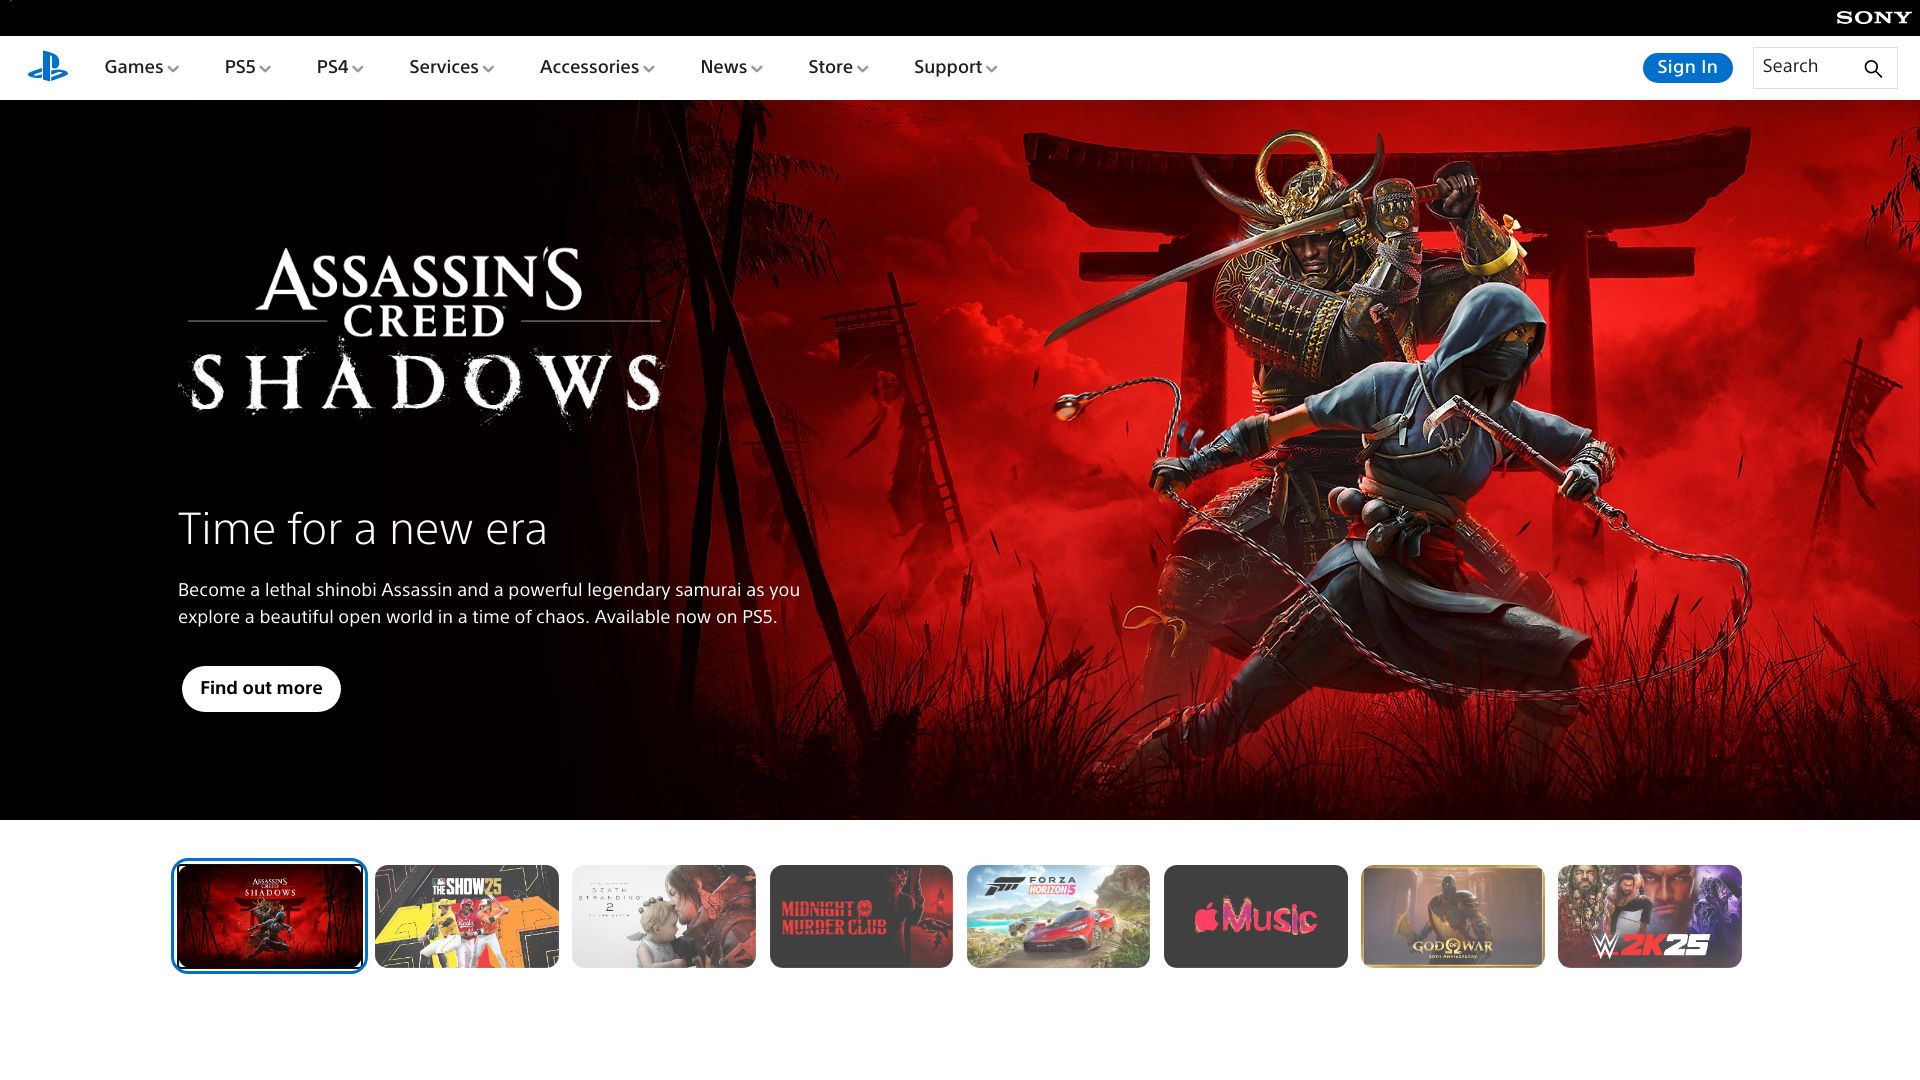Open the Accessories navigation menu
This screenshot has height=1080, width=1920.
[596, 67]
